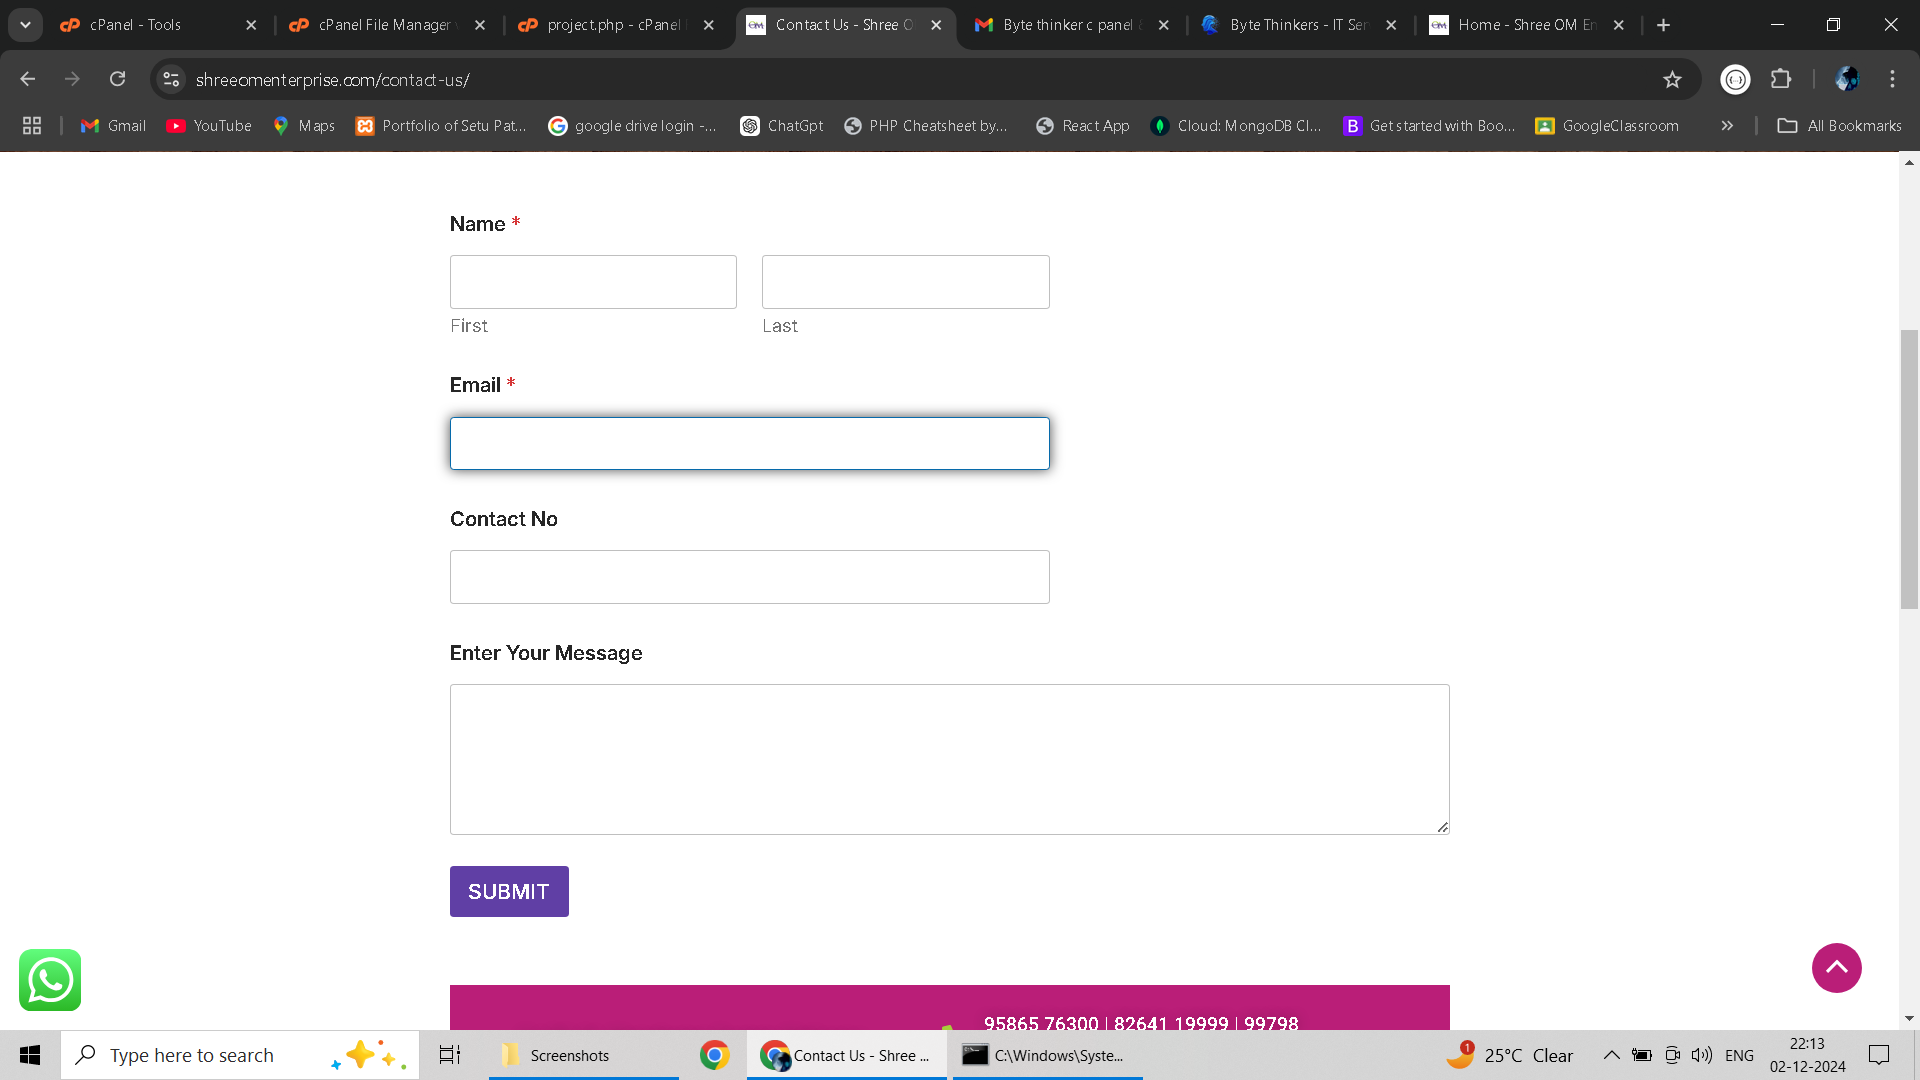1920x1080 pixels.
Task: Click the page vertical scrollbar thumb
Action: pos(1909,470)
